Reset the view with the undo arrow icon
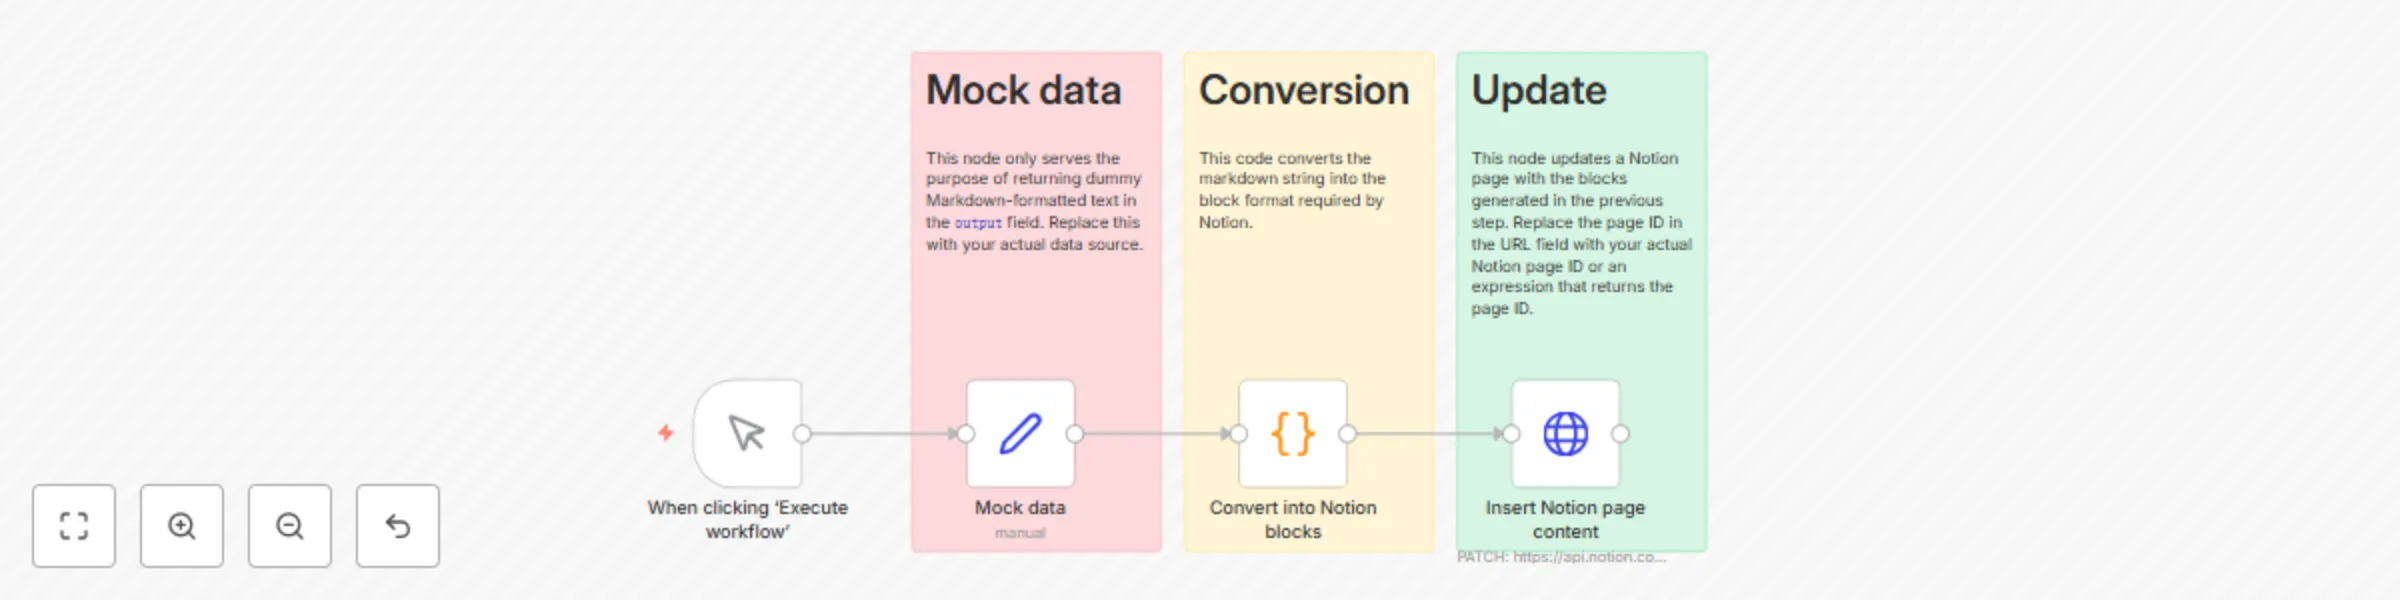This screenshot has width=2400, height=600. 397,526
